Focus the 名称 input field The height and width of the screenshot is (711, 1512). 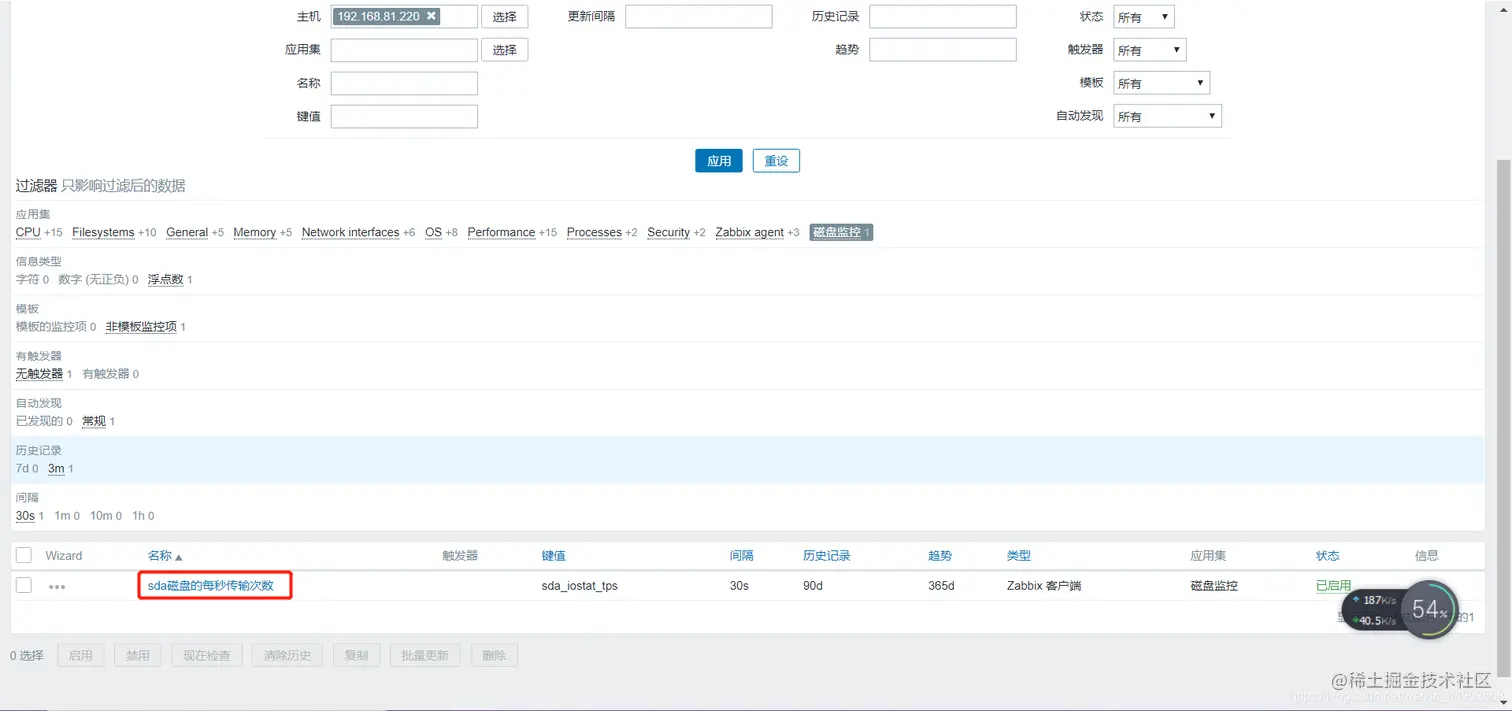point(404,83)
